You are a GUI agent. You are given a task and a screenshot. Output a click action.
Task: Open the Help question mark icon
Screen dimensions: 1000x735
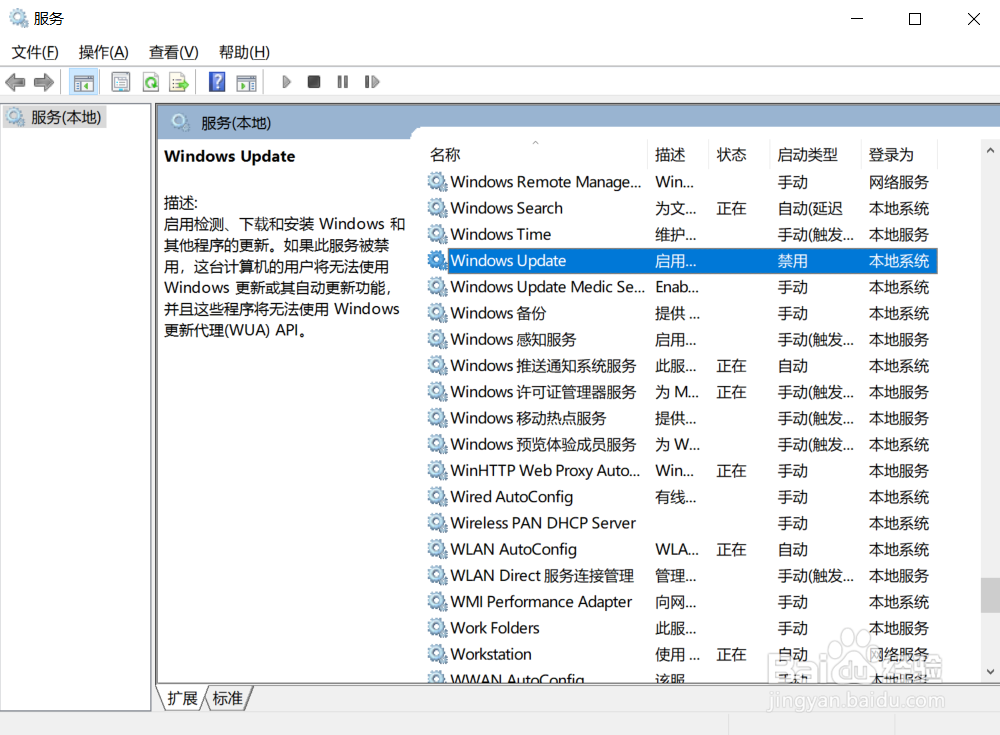tap(217, 82)
